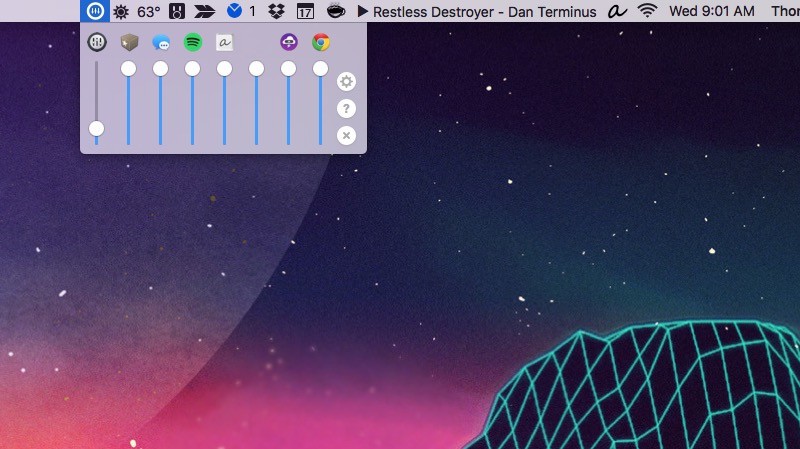This screenshot has height=449, width=800.
Task: Click the purple cloud app icon
Action: pyautogui.click(x=288, y=43)
